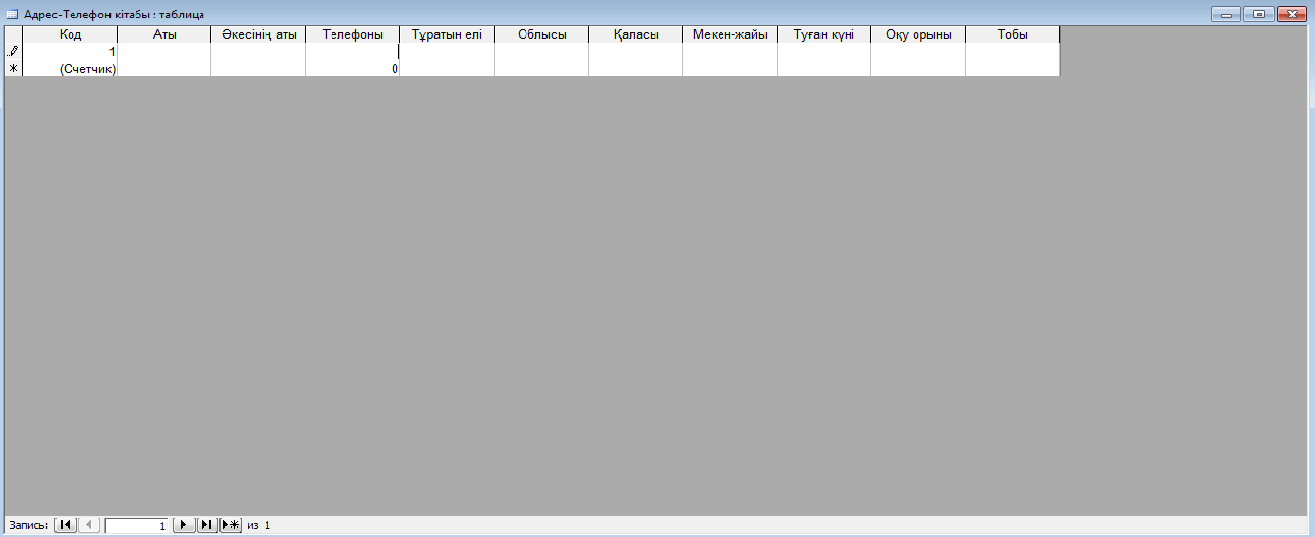
Task: Click the table icon in title bar
Action: click(13, 14)
